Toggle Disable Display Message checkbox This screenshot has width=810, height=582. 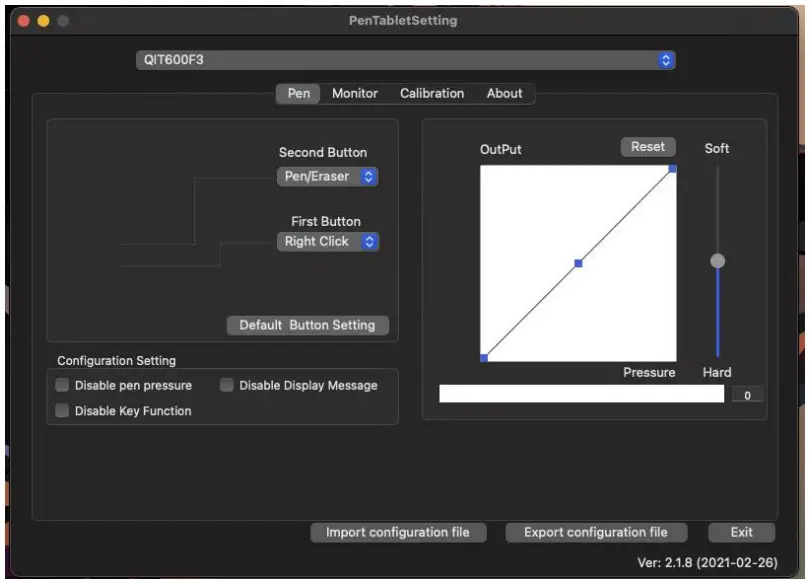227,385
